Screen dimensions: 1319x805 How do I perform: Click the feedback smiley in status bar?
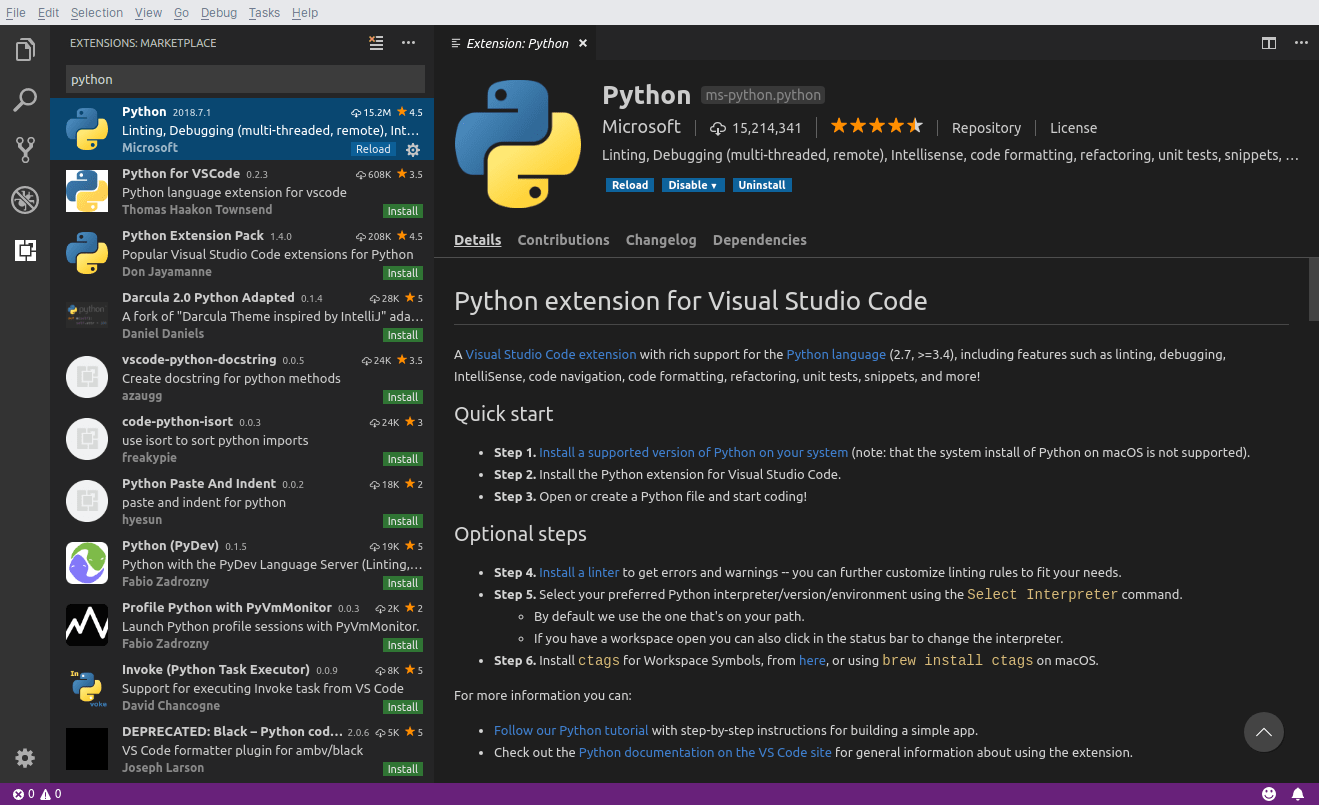click(x=1269, y=794)
